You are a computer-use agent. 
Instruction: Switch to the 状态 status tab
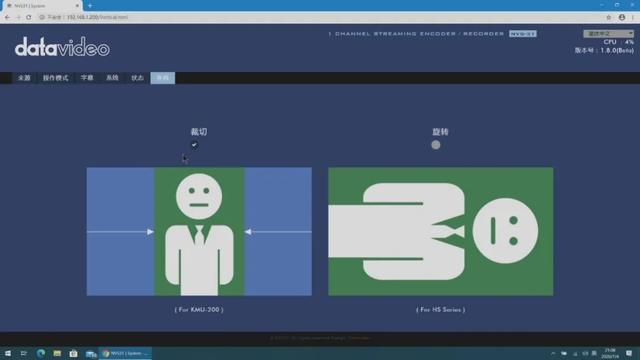pos(138,78)
